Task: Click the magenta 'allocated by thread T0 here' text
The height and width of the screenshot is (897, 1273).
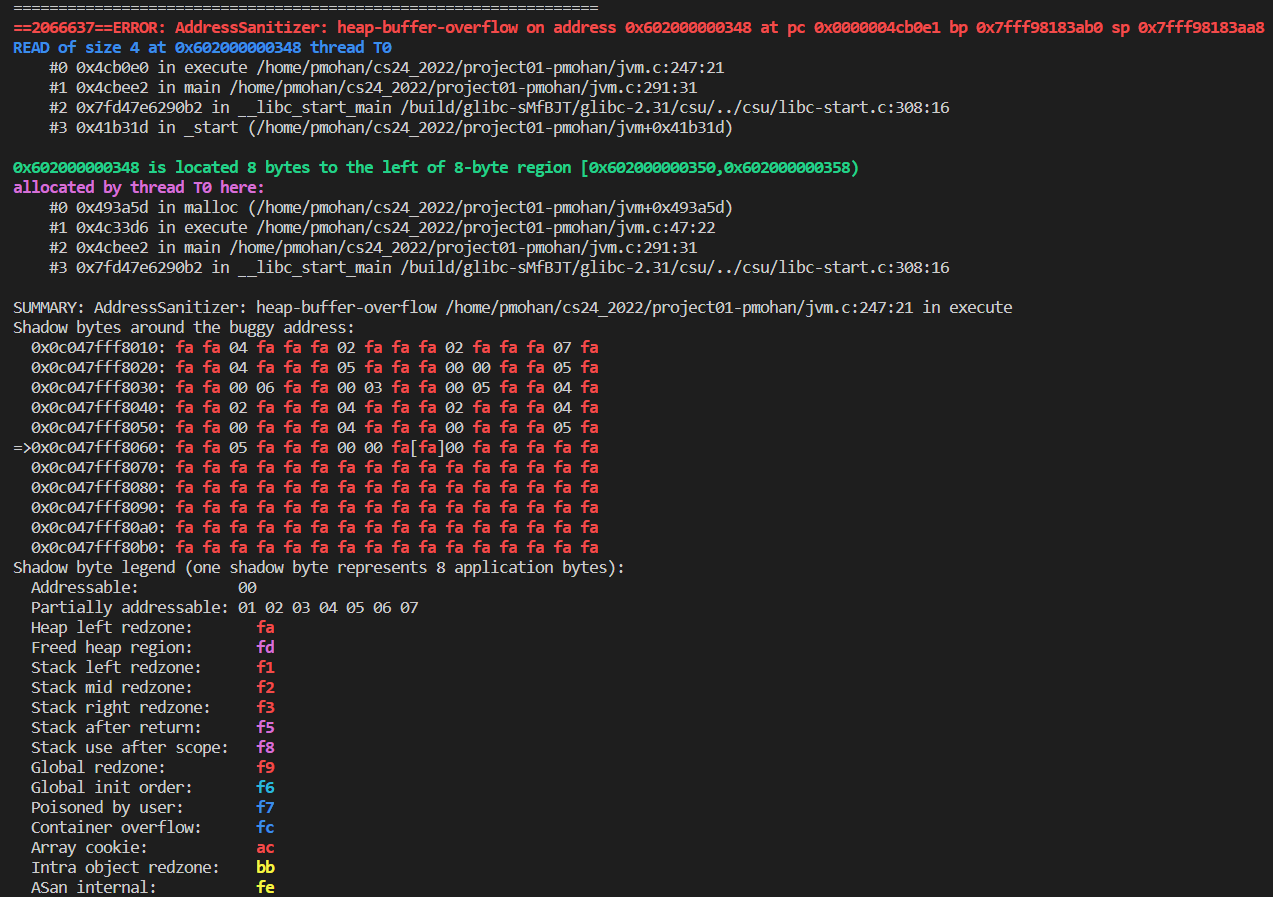Action: pos(140,187)
